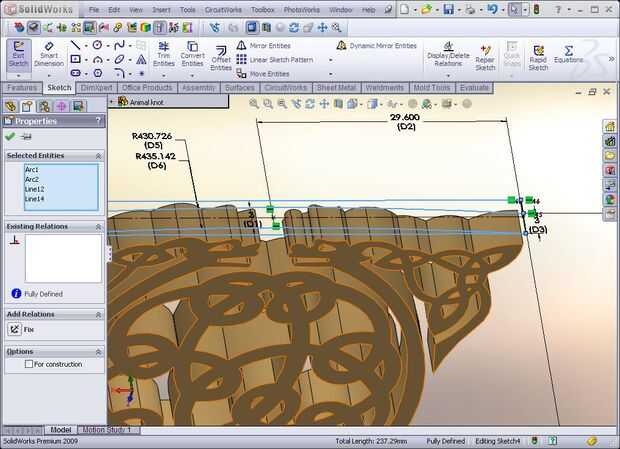620x449 pixels.
Task: Select Line12 in Selected Entities list
Action: [34, 189]
